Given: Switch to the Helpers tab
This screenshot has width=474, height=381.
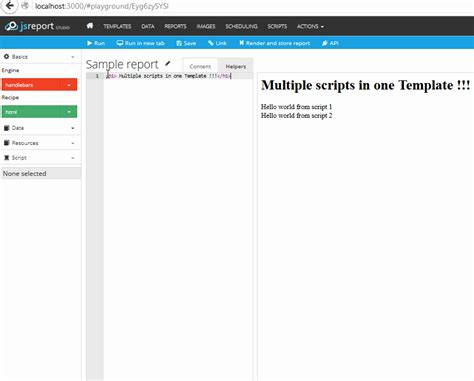Looking at the screenshot, I should pos(236,66).
